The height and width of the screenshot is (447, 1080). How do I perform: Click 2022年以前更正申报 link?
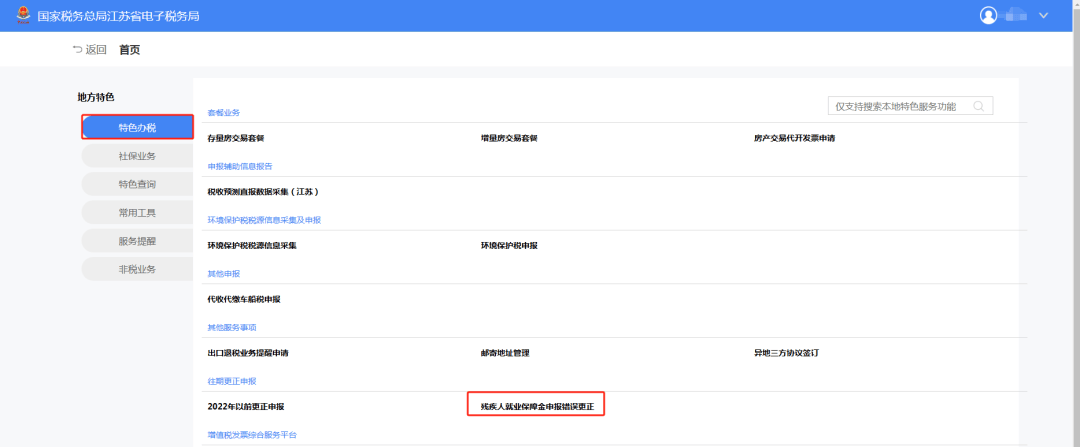(246, 407)
